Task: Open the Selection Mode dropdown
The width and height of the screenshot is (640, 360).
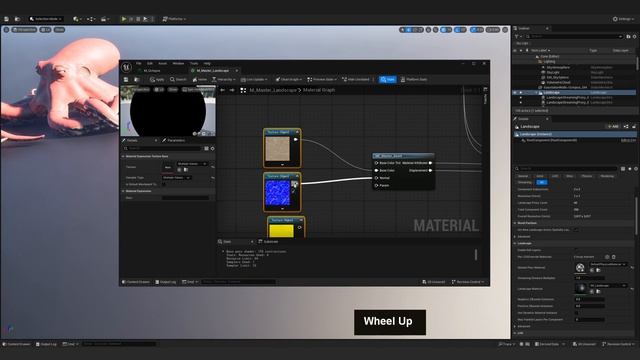Action: (46, 19)
